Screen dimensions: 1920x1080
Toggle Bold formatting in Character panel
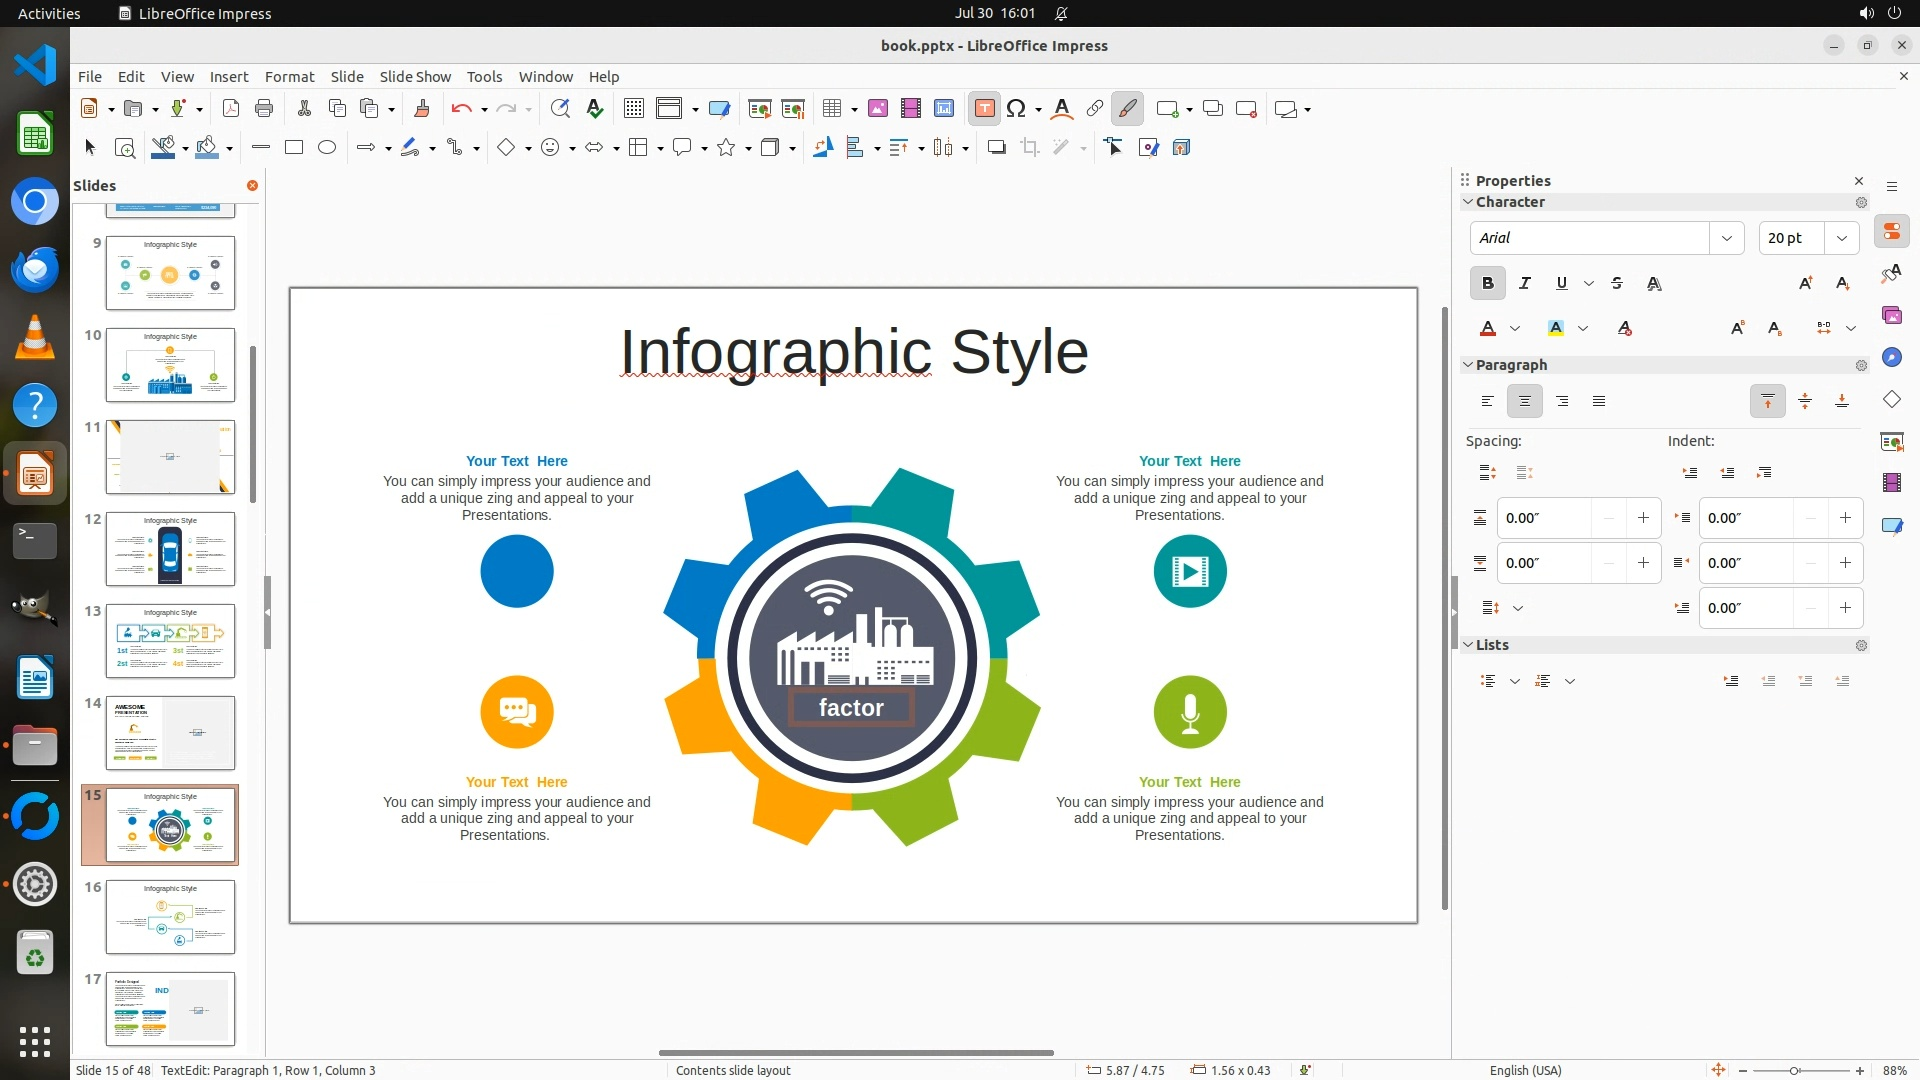1487,284
